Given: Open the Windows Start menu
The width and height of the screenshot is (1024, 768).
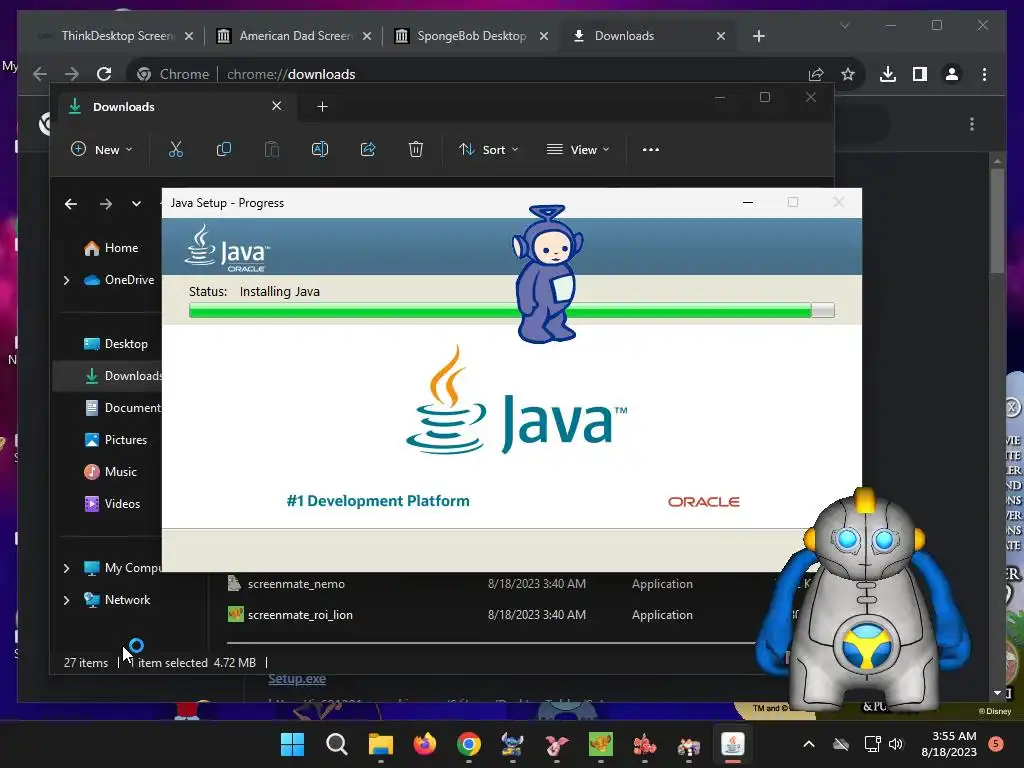Looking at the screenshot, I should pyautogui.click(x=292, y=744).
